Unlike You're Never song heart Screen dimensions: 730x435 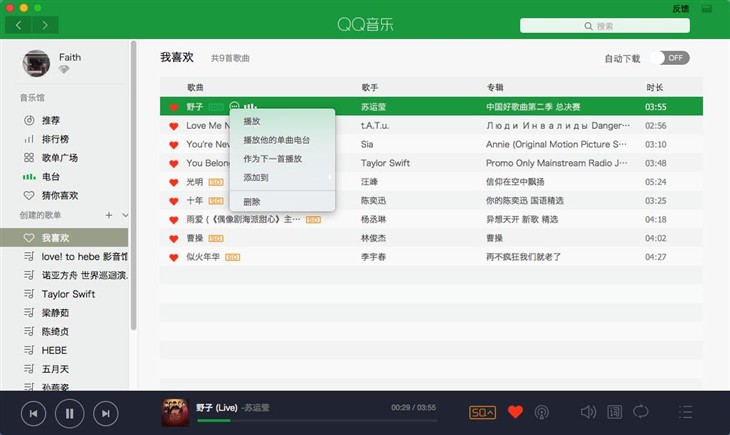coord(174,144)
